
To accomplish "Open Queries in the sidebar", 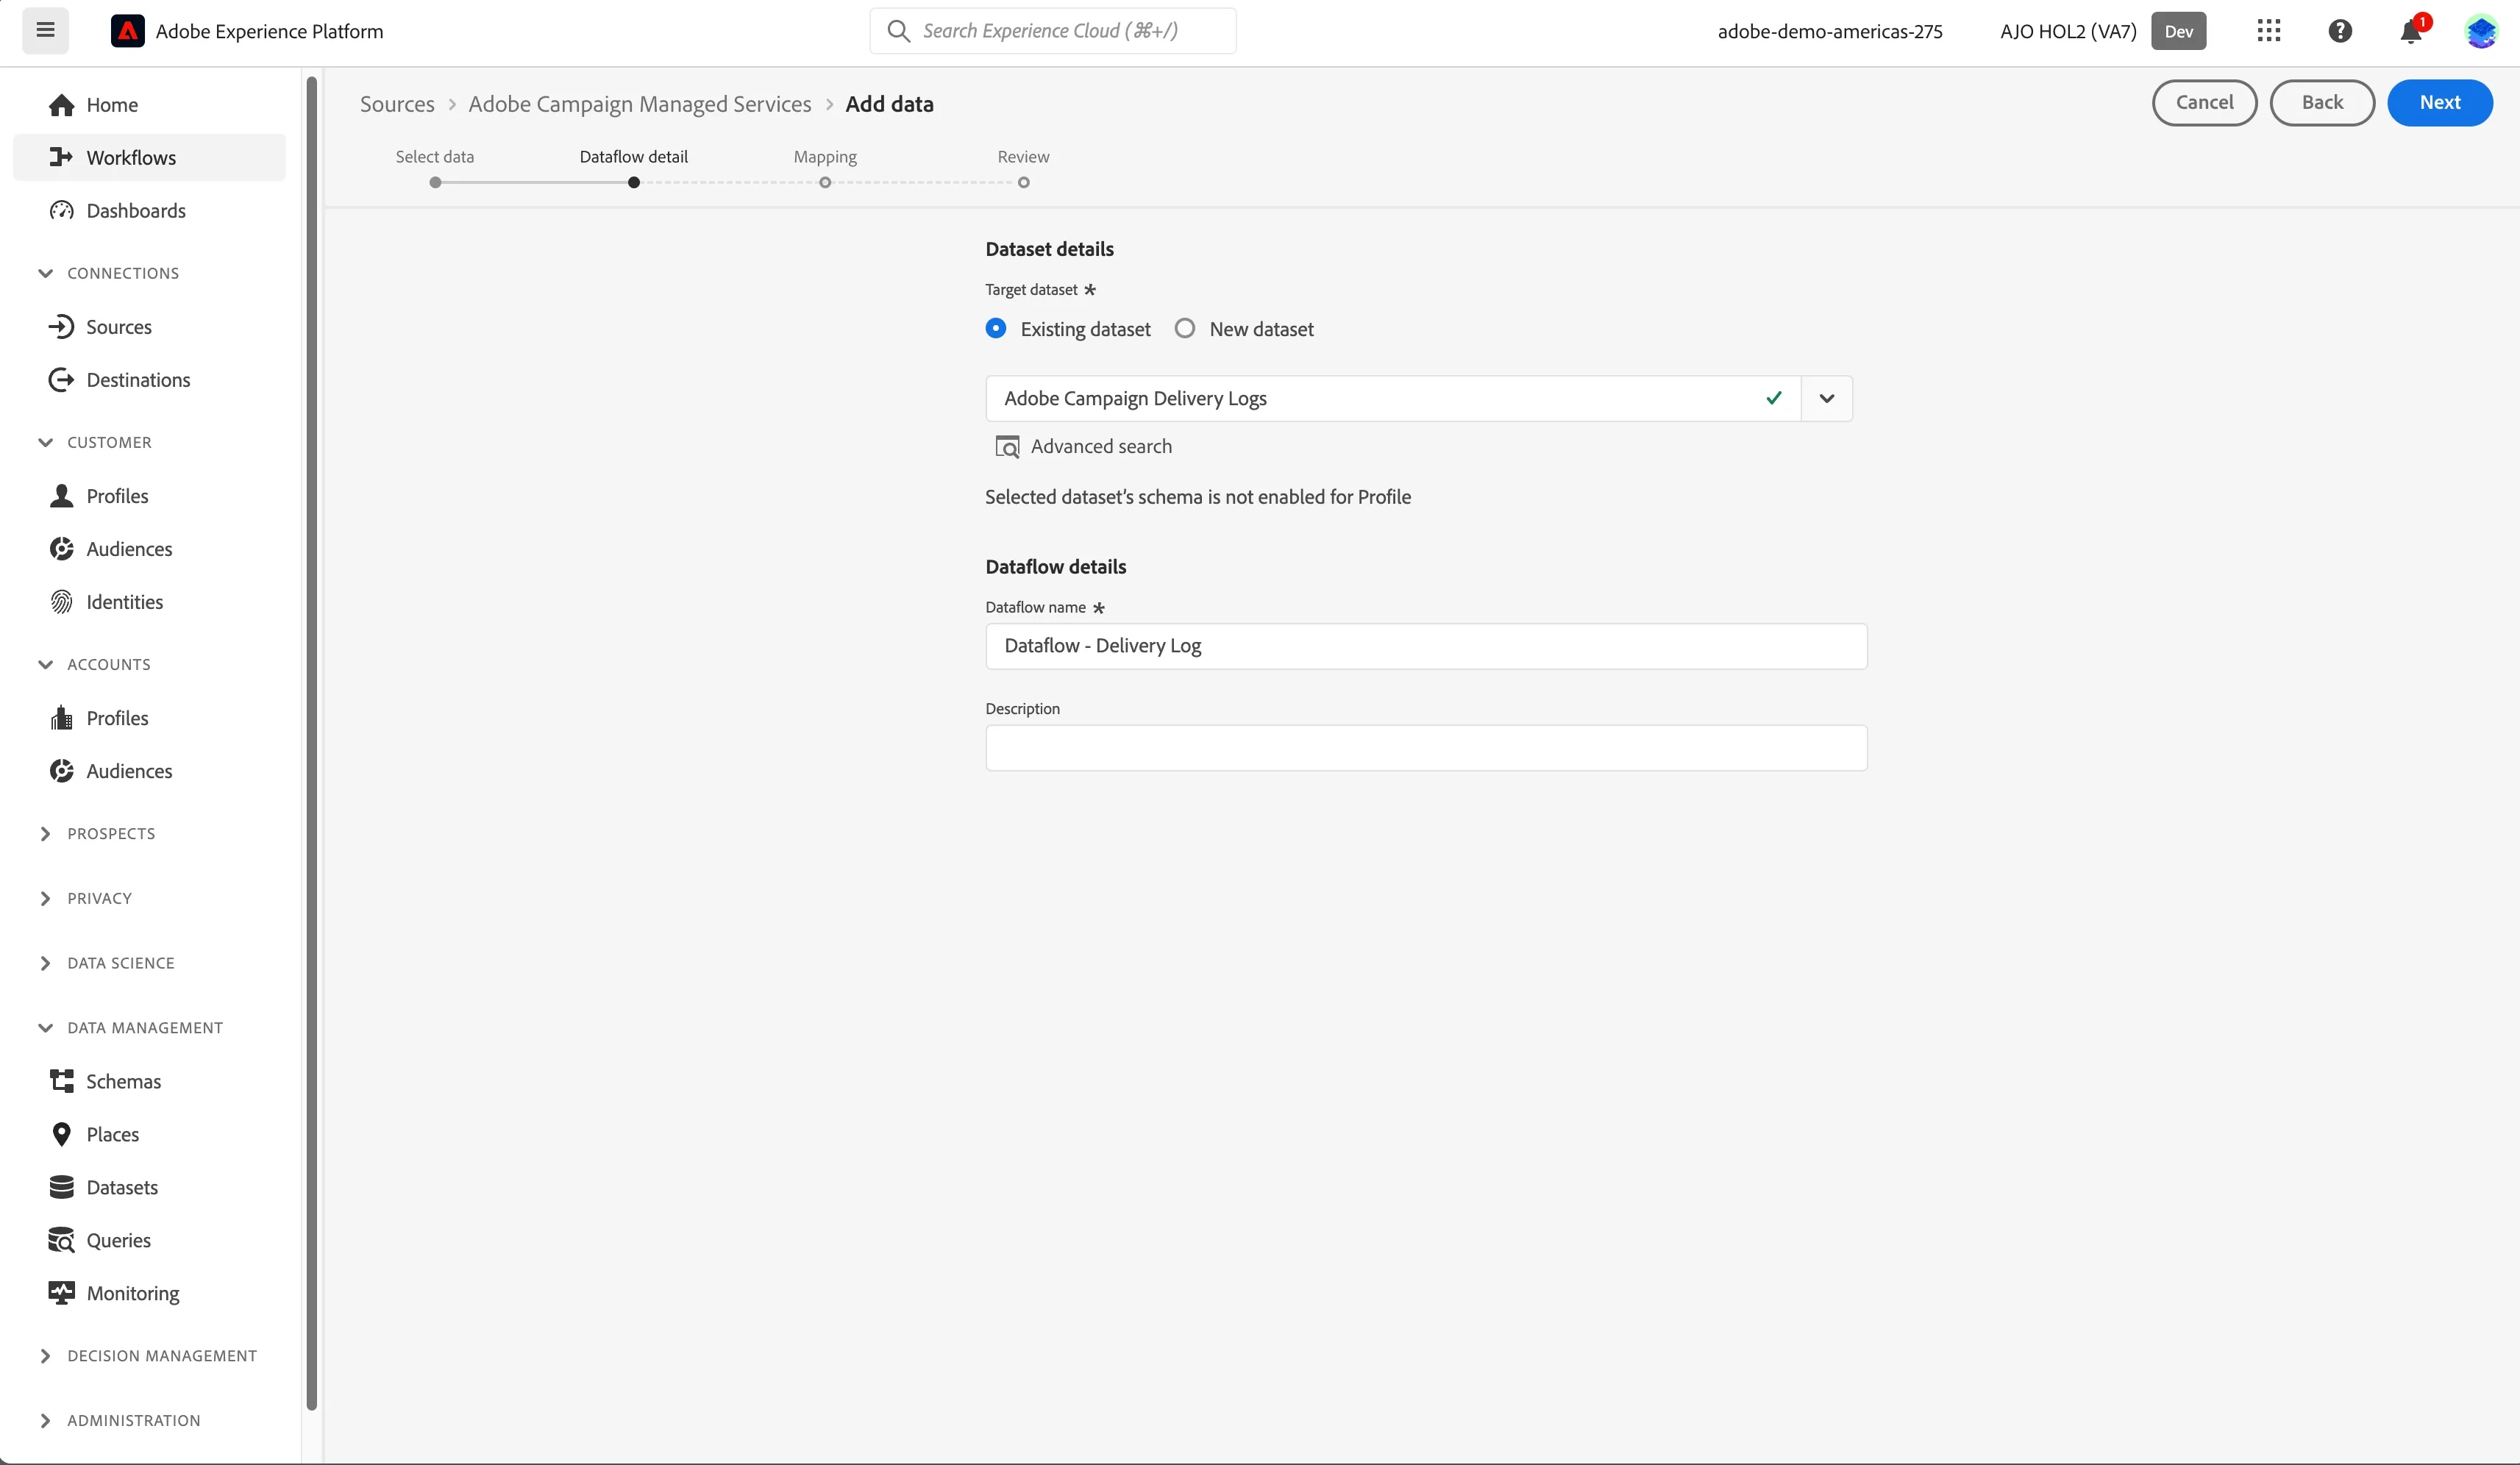I will 149,1240.
